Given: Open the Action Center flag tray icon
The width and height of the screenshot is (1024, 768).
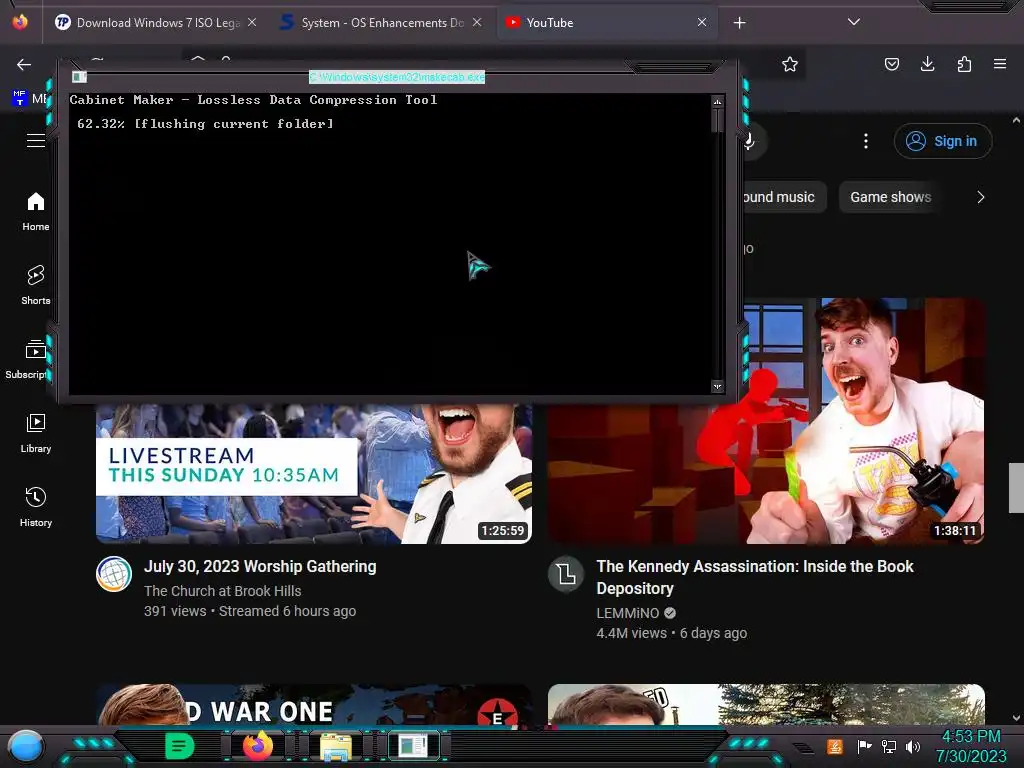Looking at the screenshot, I should click(864, 746).
